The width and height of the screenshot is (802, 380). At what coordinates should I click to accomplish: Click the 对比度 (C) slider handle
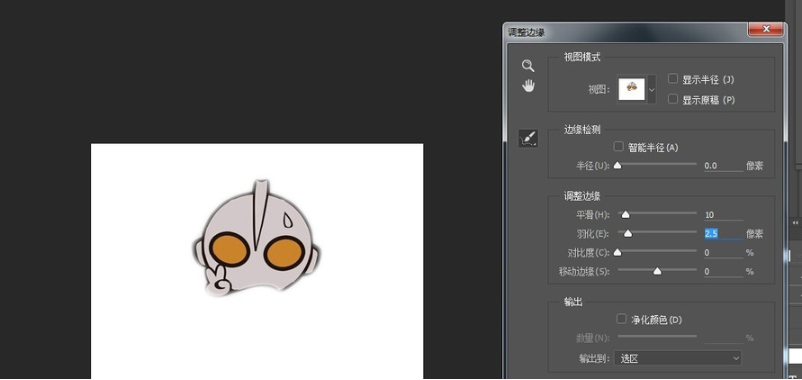pyautogui.click(x=617, y=252)
